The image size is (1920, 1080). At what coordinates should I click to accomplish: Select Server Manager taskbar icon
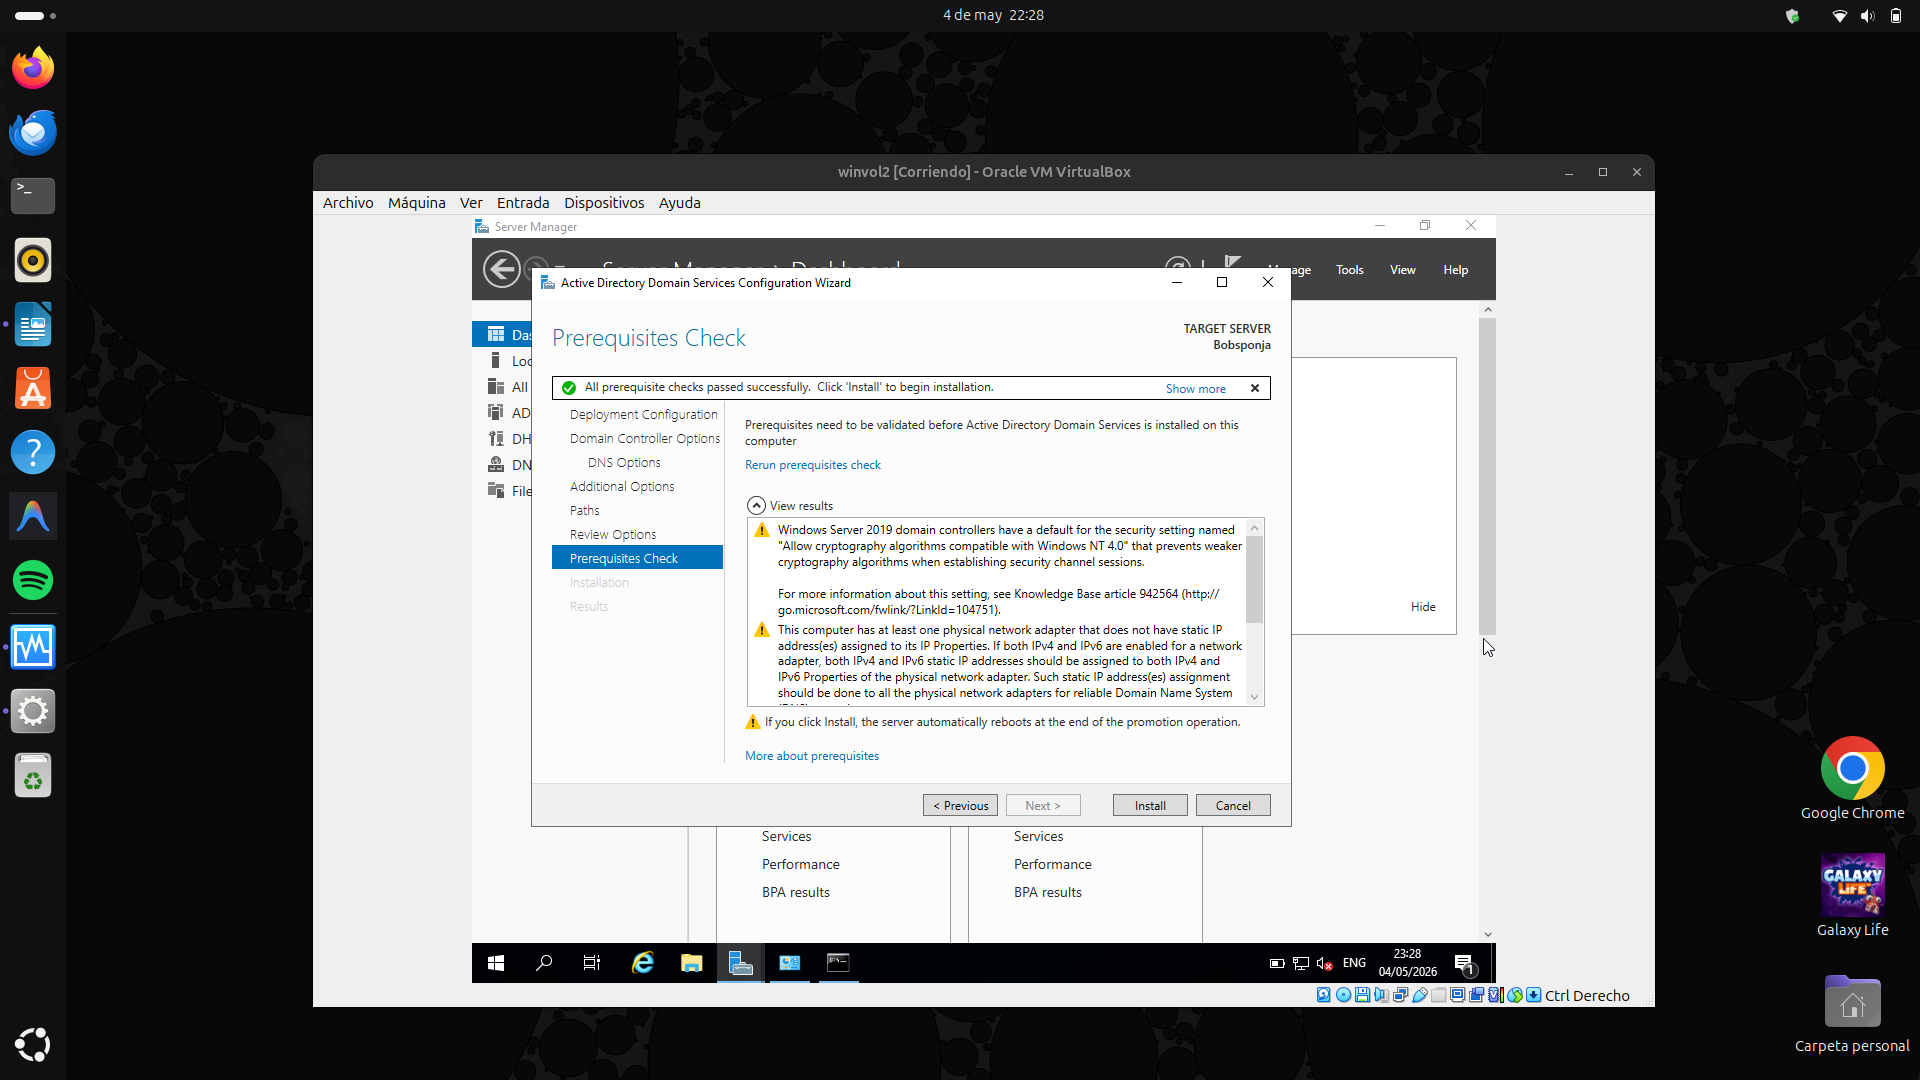[x=740, y=963]
